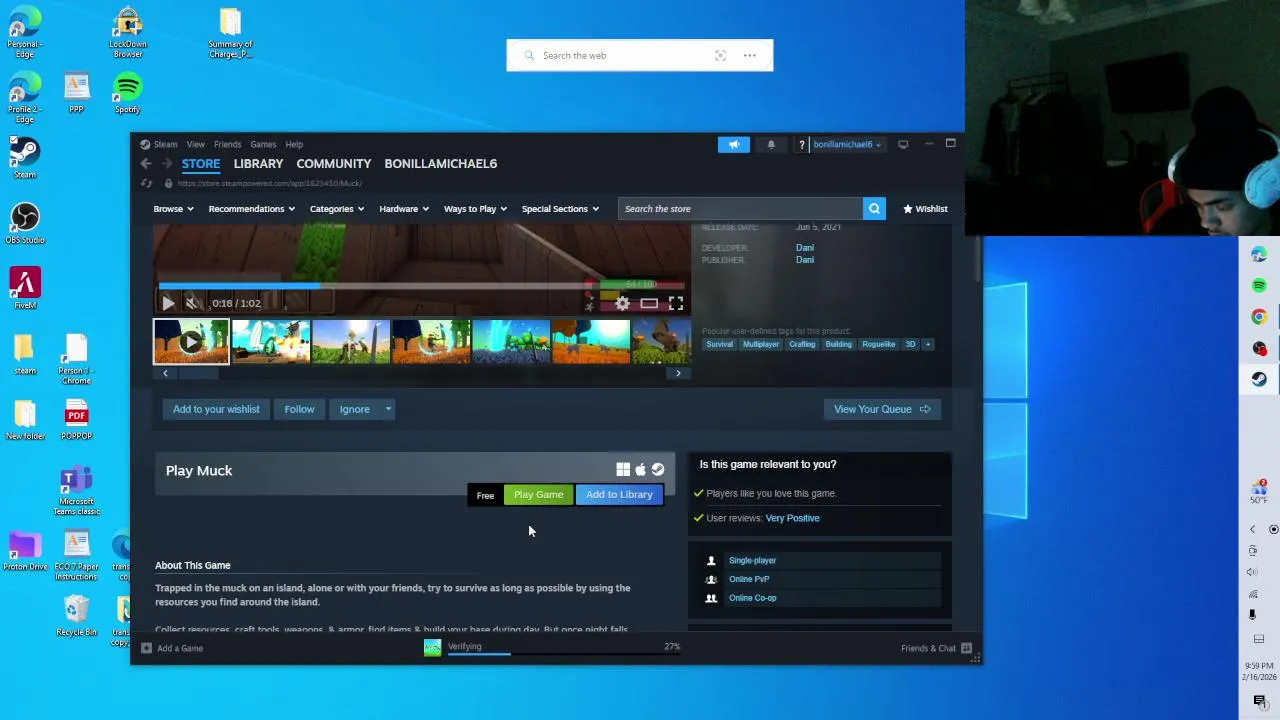Image resolution: width=1280 pixels, height=720 pixels.
Task: Open the FiveM desktop shortcut
Action: point(25,289)
